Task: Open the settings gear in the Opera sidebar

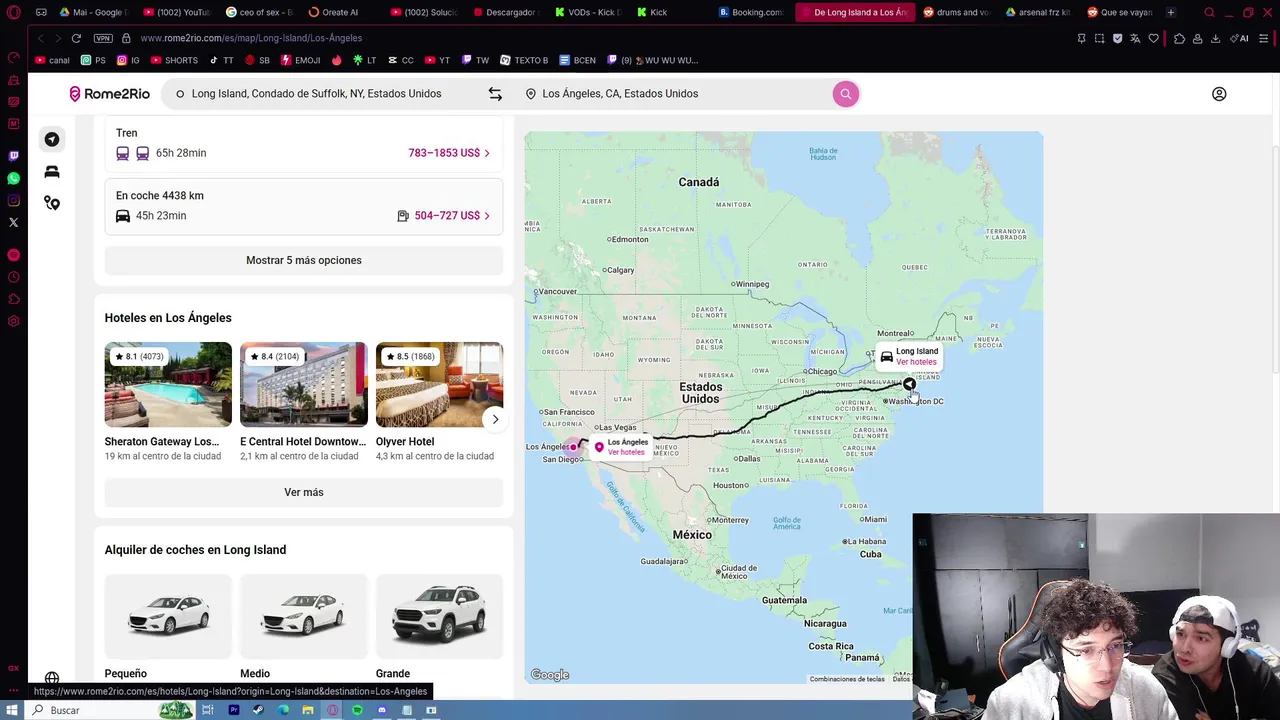Action: (x=13, y=321)
